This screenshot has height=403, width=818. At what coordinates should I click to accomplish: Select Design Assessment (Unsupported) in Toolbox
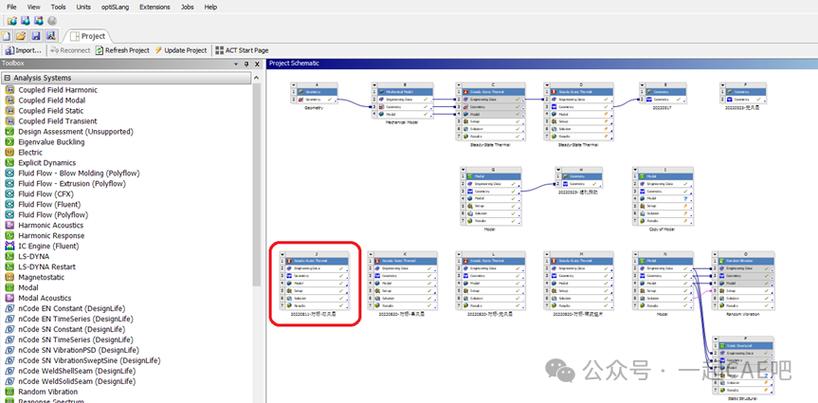tap(76, 132)
